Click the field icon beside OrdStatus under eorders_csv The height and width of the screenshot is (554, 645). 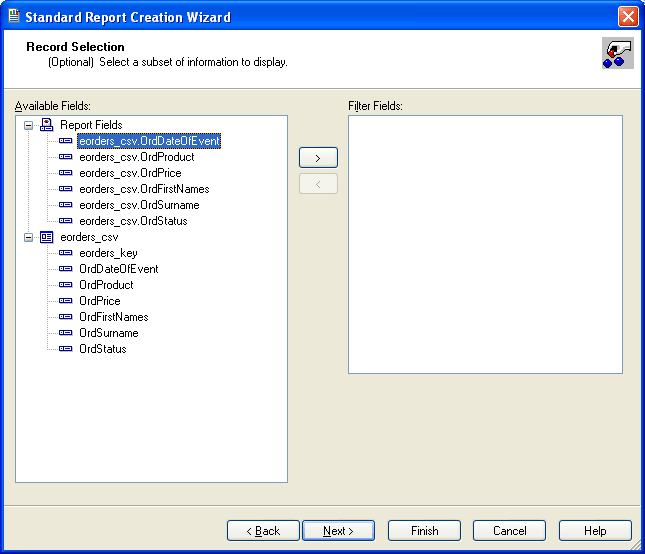pos(66,349)
